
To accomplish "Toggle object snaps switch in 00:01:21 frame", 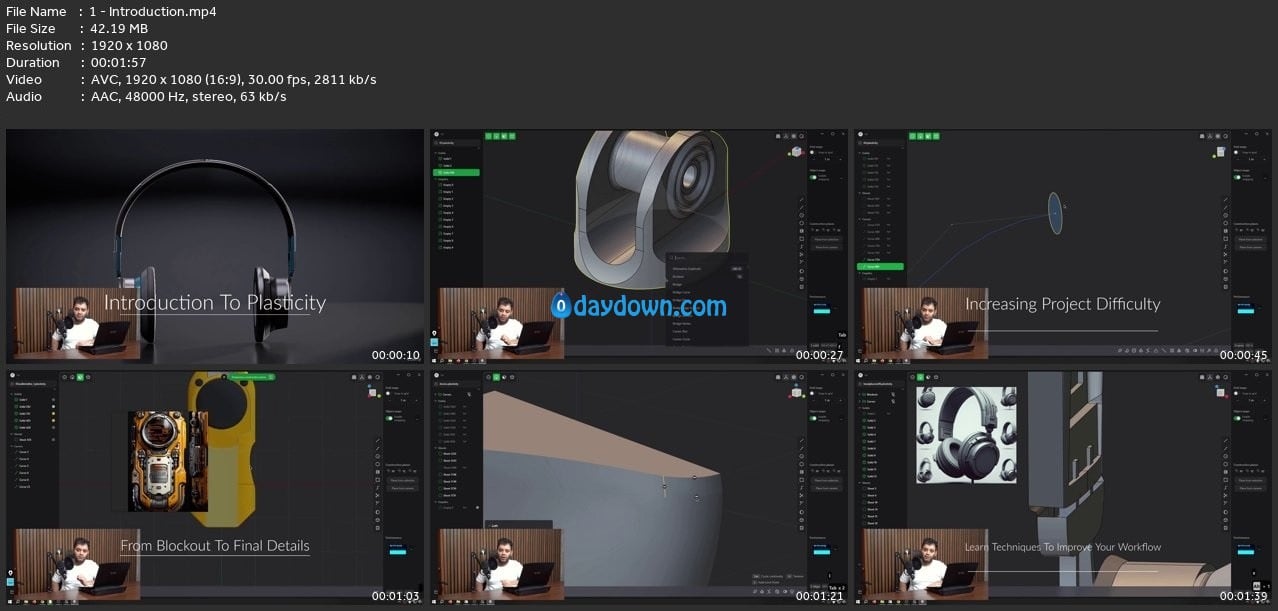I will (x=814, y=419).
